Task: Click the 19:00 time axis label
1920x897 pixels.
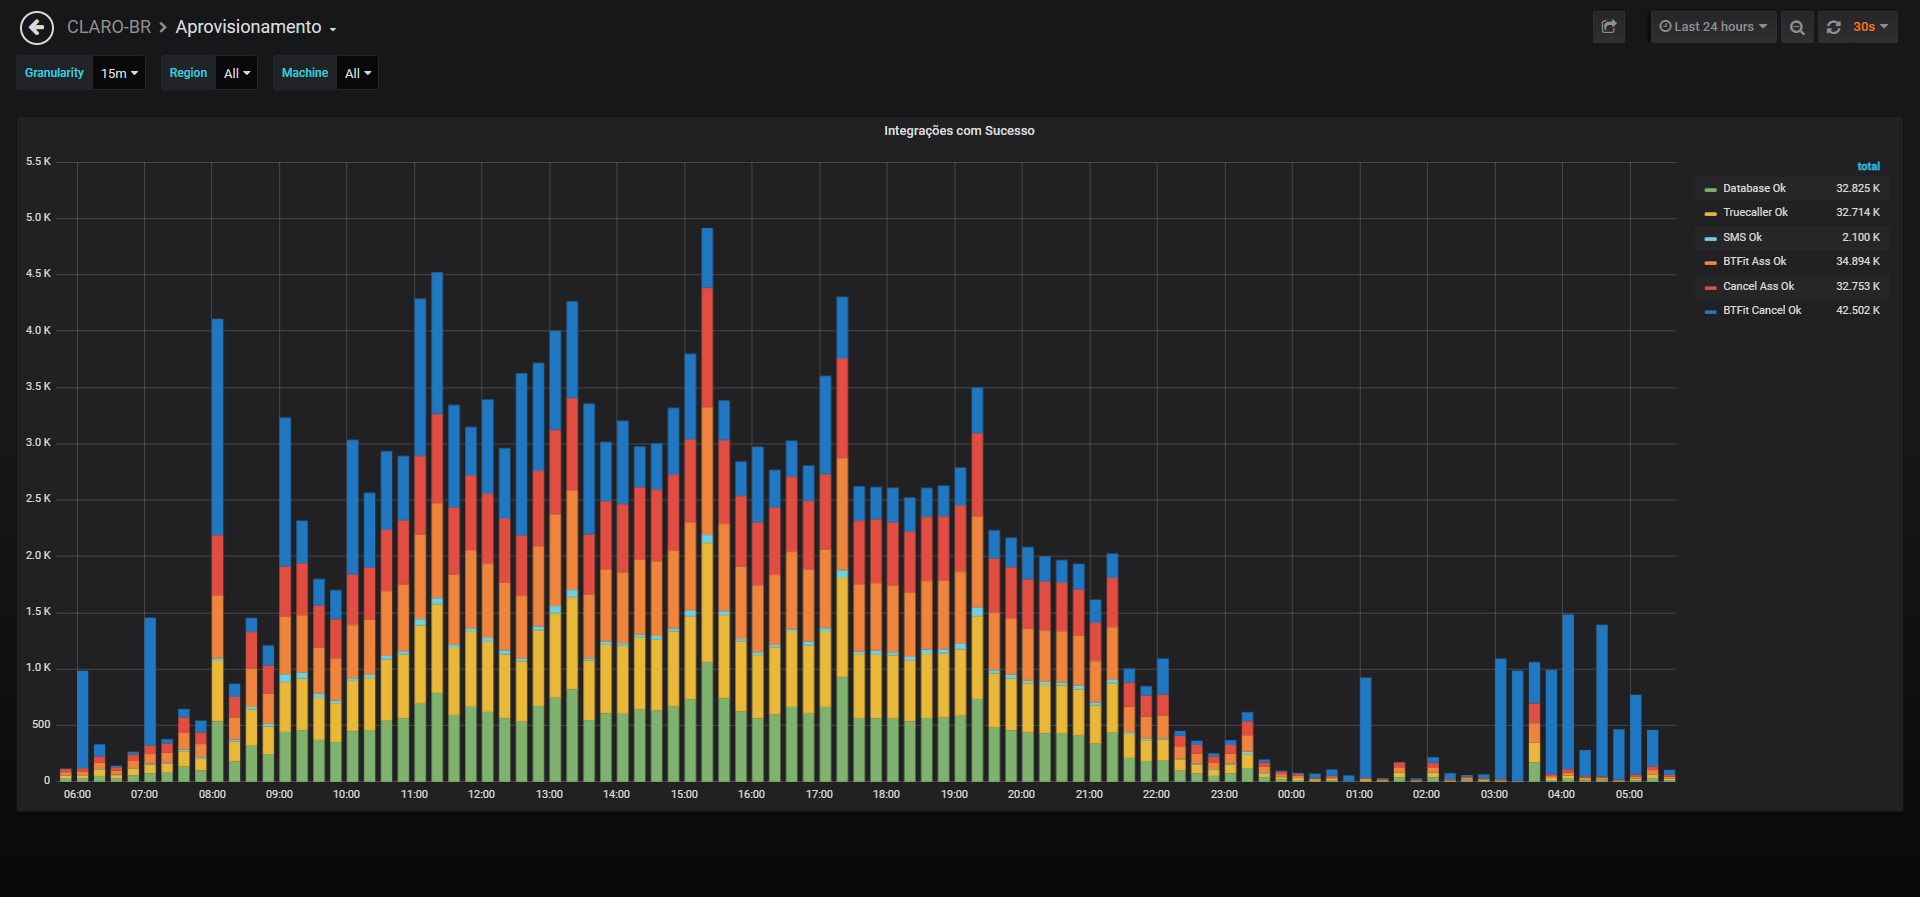Action: (954, 794)
